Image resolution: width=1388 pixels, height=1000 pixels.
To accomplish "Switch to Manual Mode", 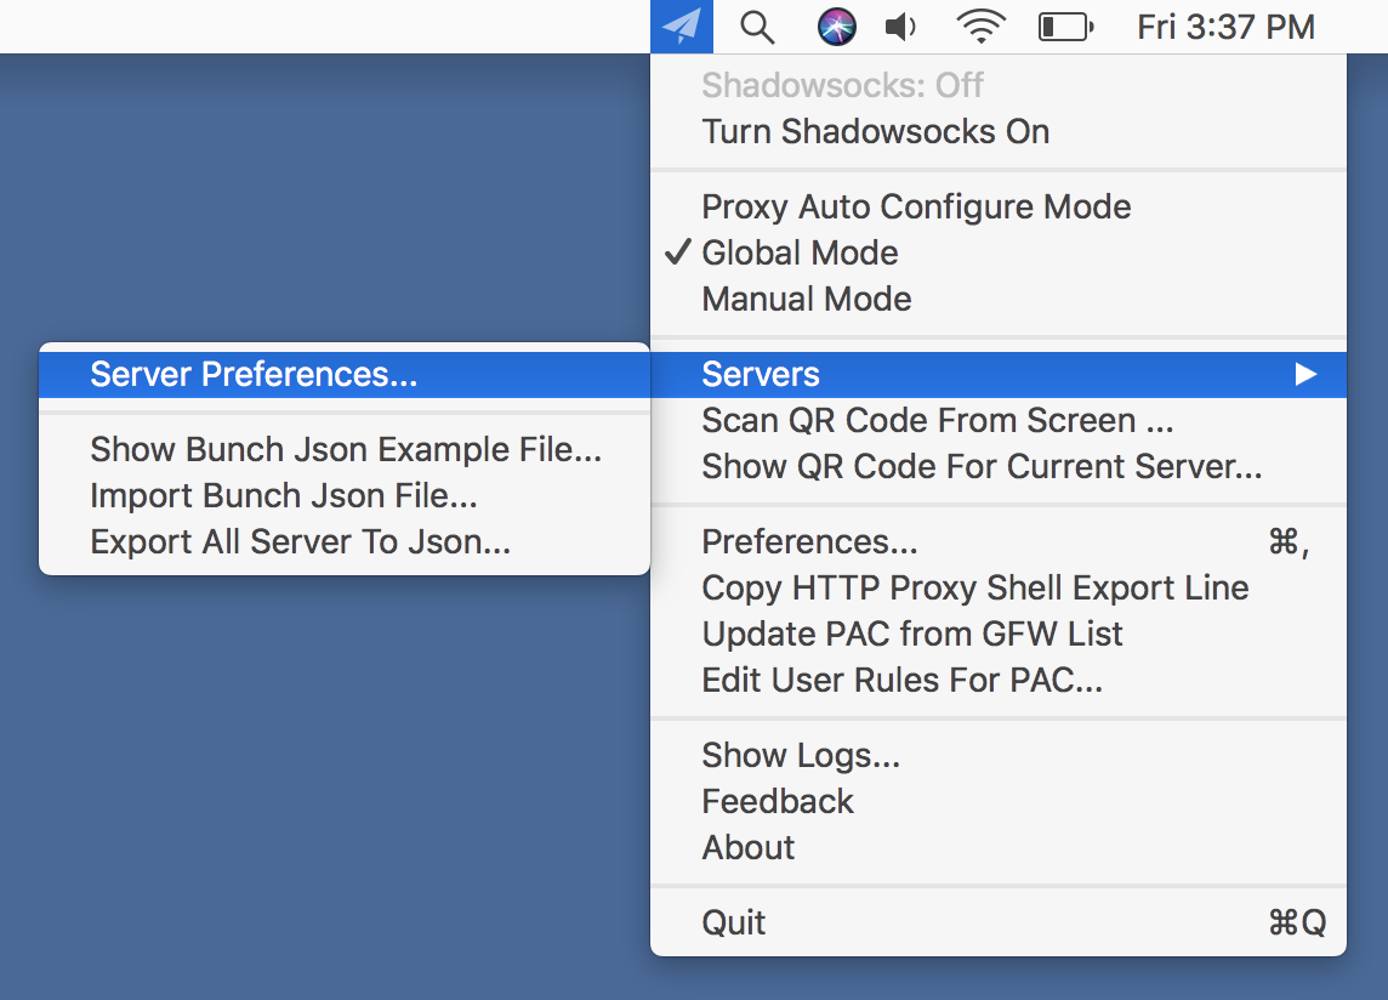I will (806, 298).
